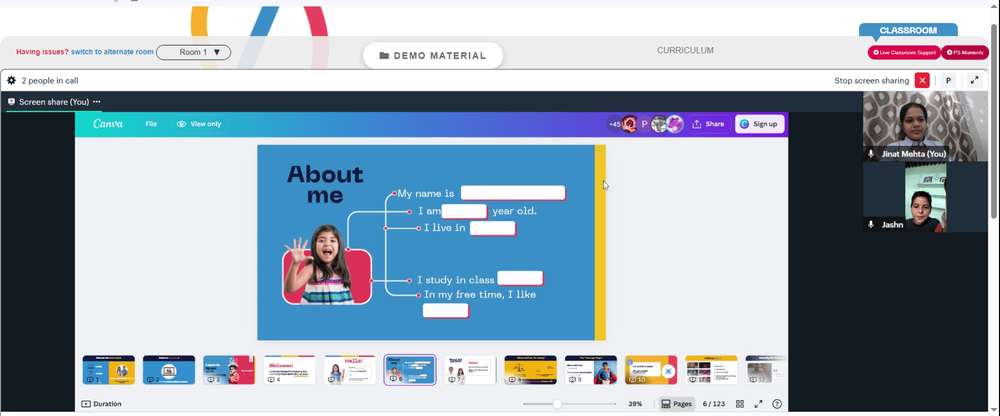This screenshot has height=416, width=1000.
Task: Click the zoom slider handle
Action: 557,404
